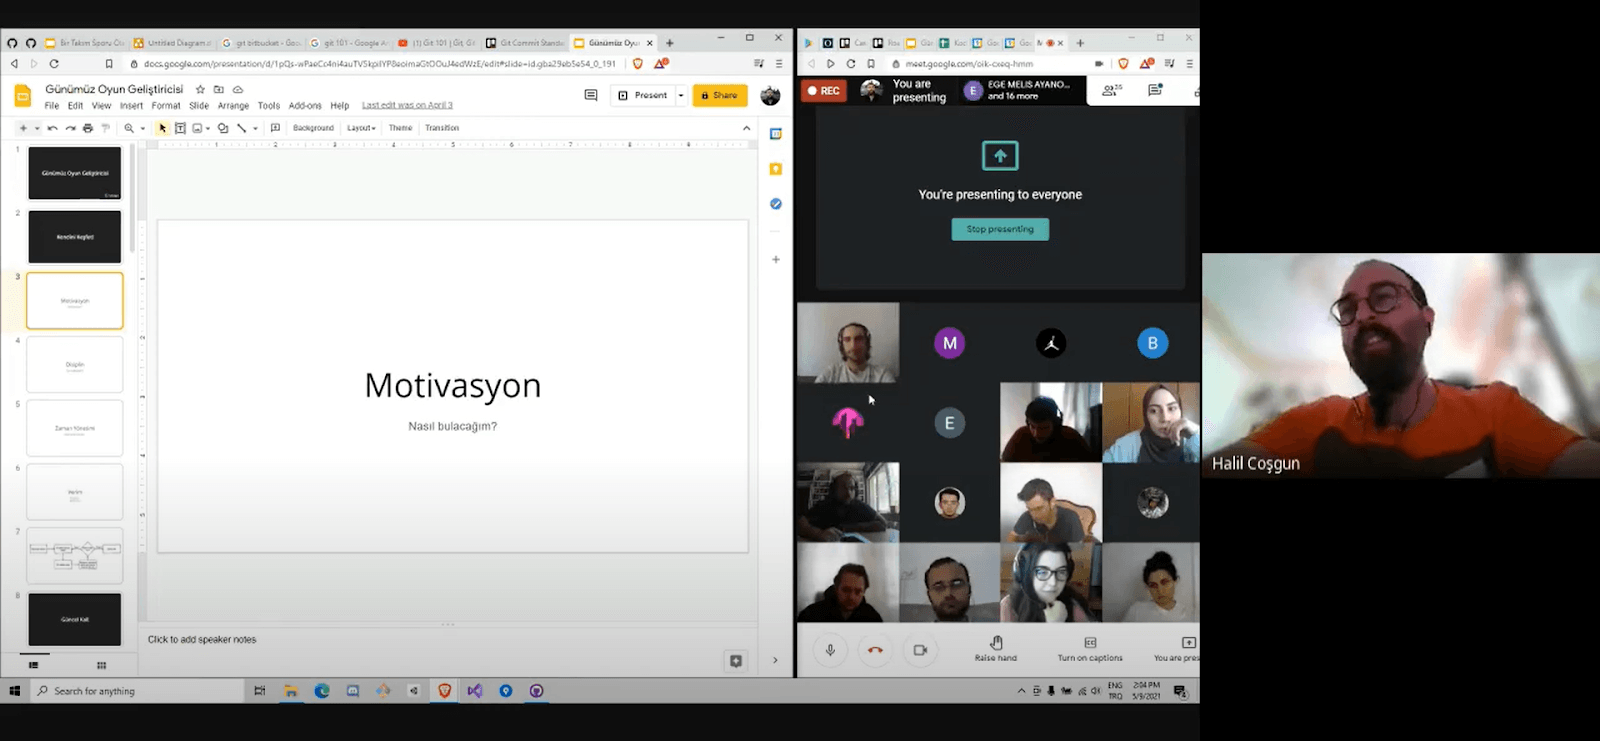Open the Meet participants list icon
1600x741 pixels.
click(x=1110, y=90)
